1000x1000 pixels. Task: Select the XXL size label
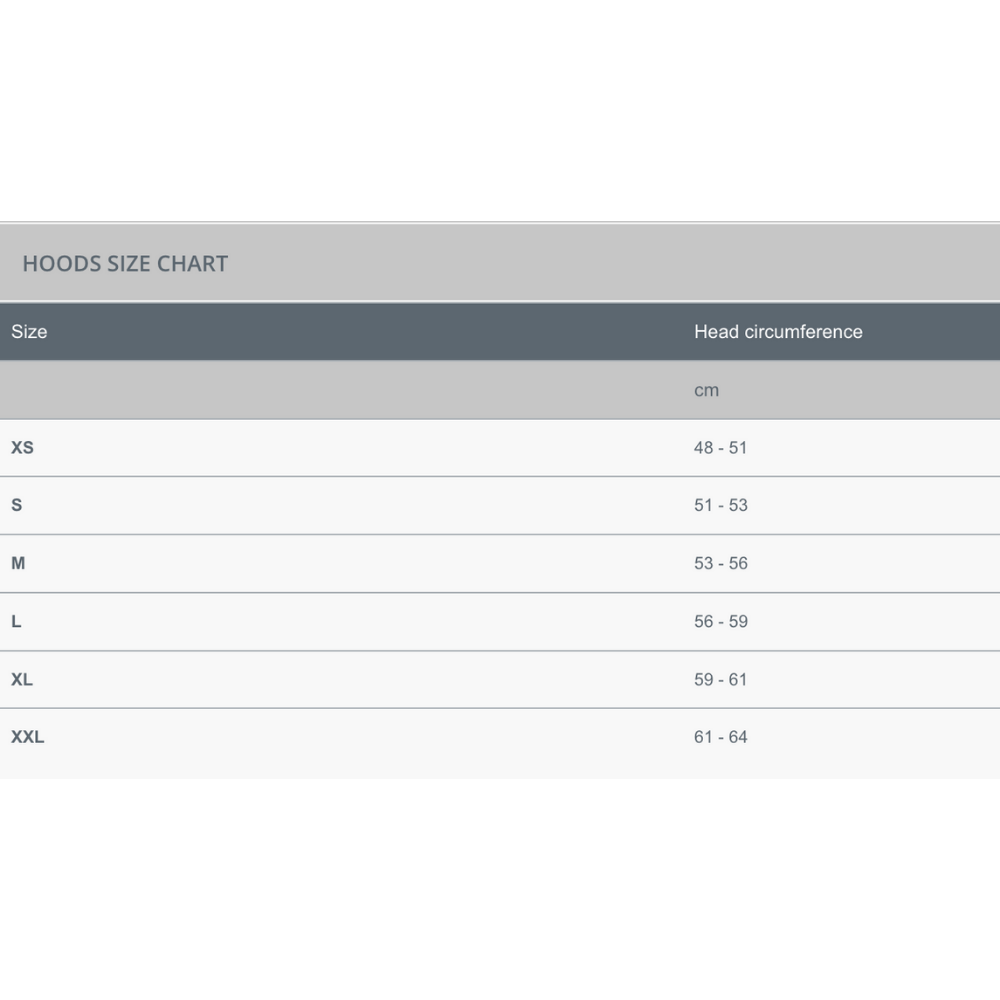tap(28, 737)
